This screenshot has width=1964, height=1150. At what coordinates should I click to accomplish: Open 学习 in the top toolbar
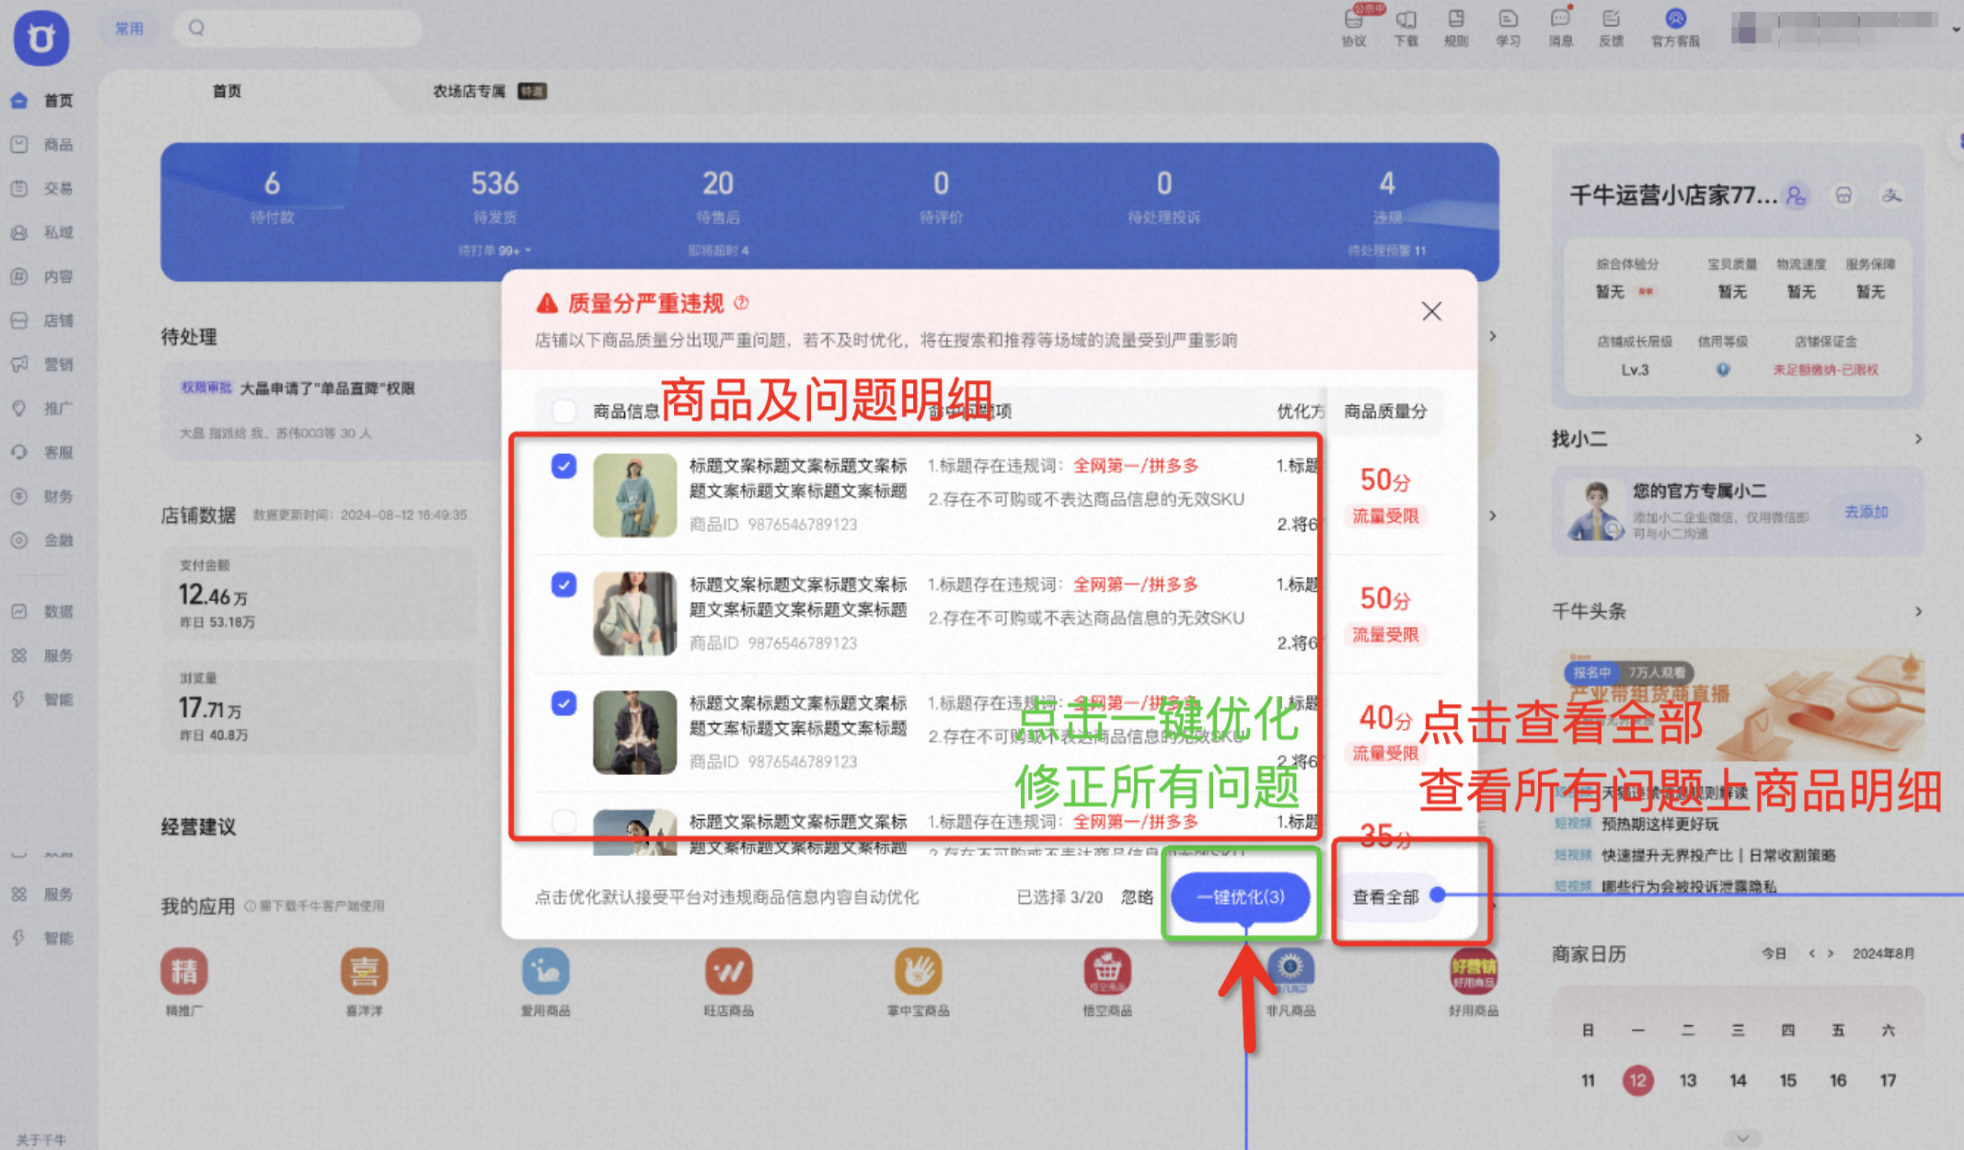(1508, 27)
